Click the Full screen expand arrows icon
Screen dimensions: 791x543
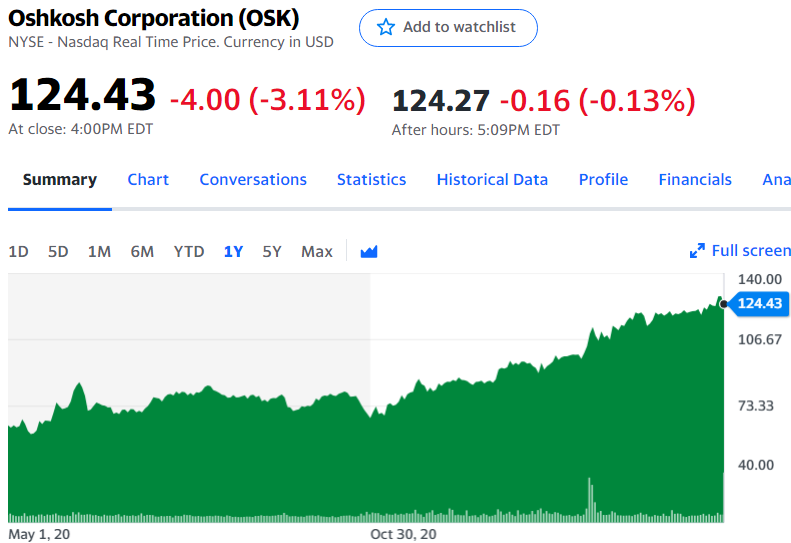(697, 251)
